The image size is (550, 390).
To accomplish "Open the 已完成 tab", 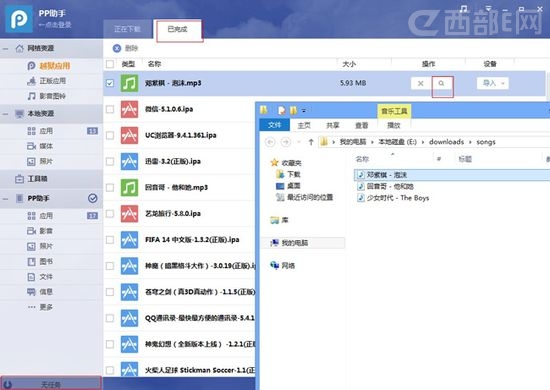I will point(177,29).
